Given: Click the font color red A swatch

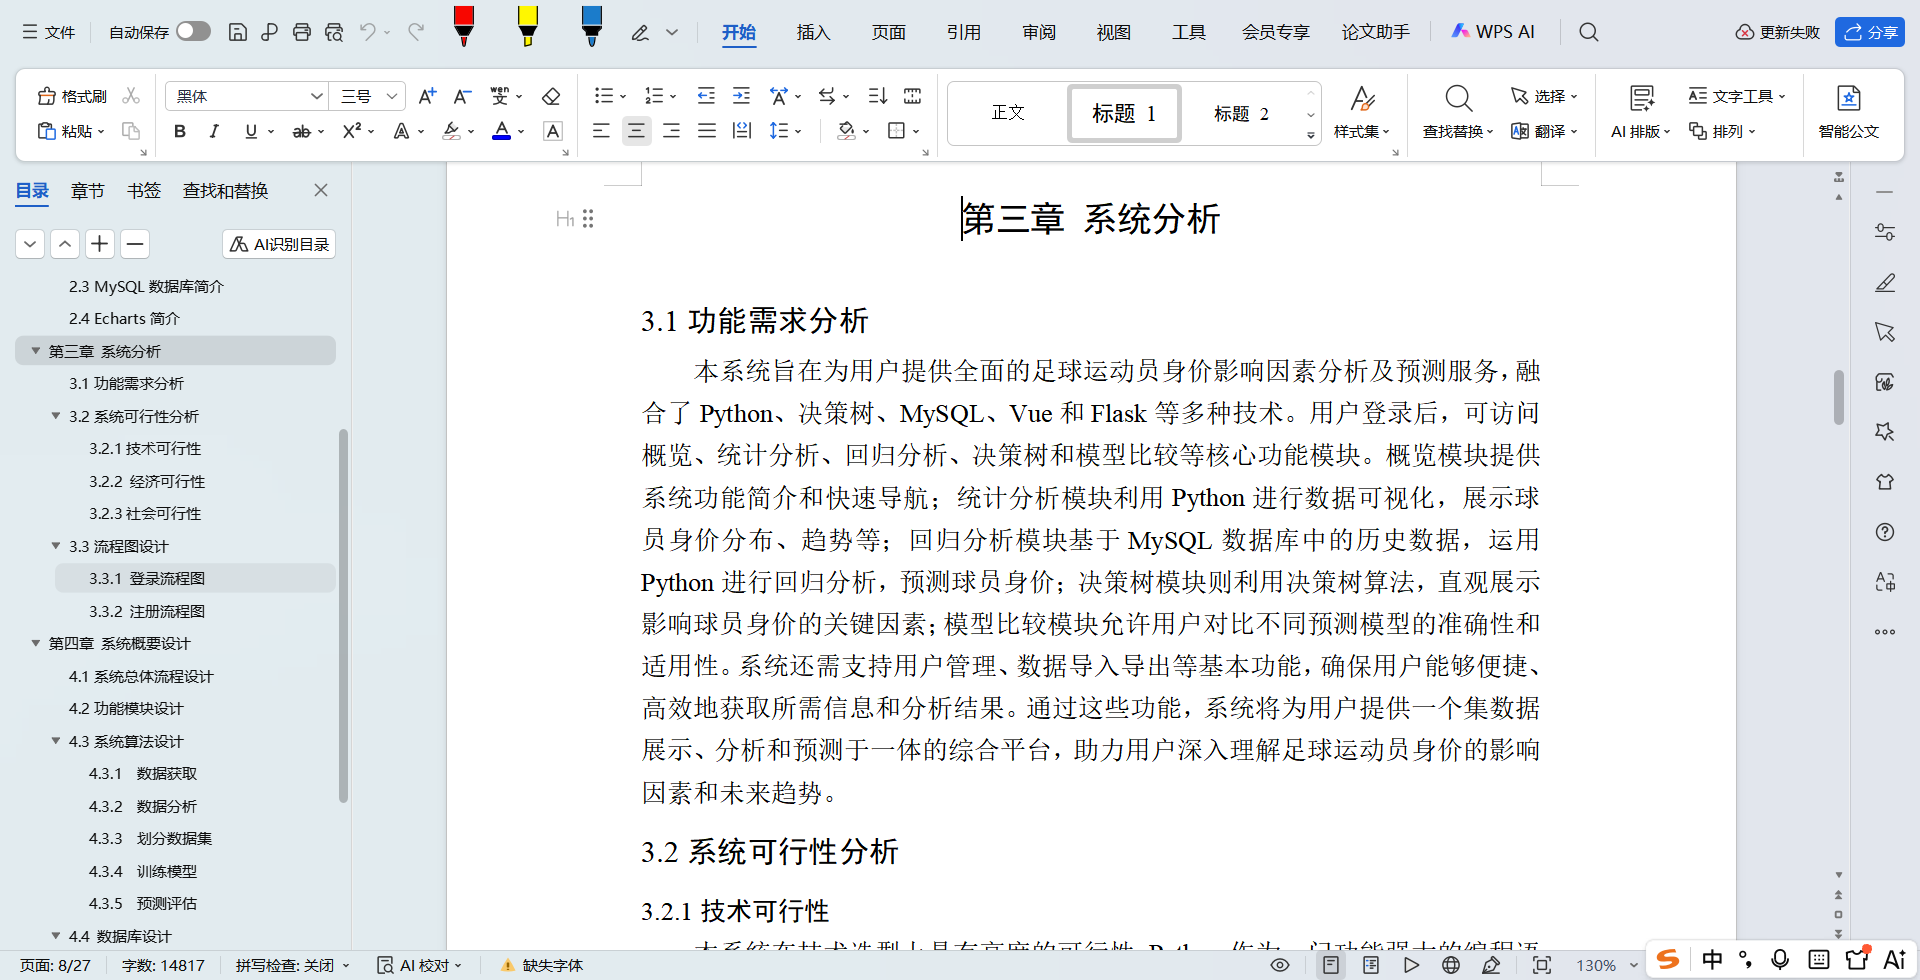Looking at the screenshot, I should pyautogui.click(x=502, y=131).
